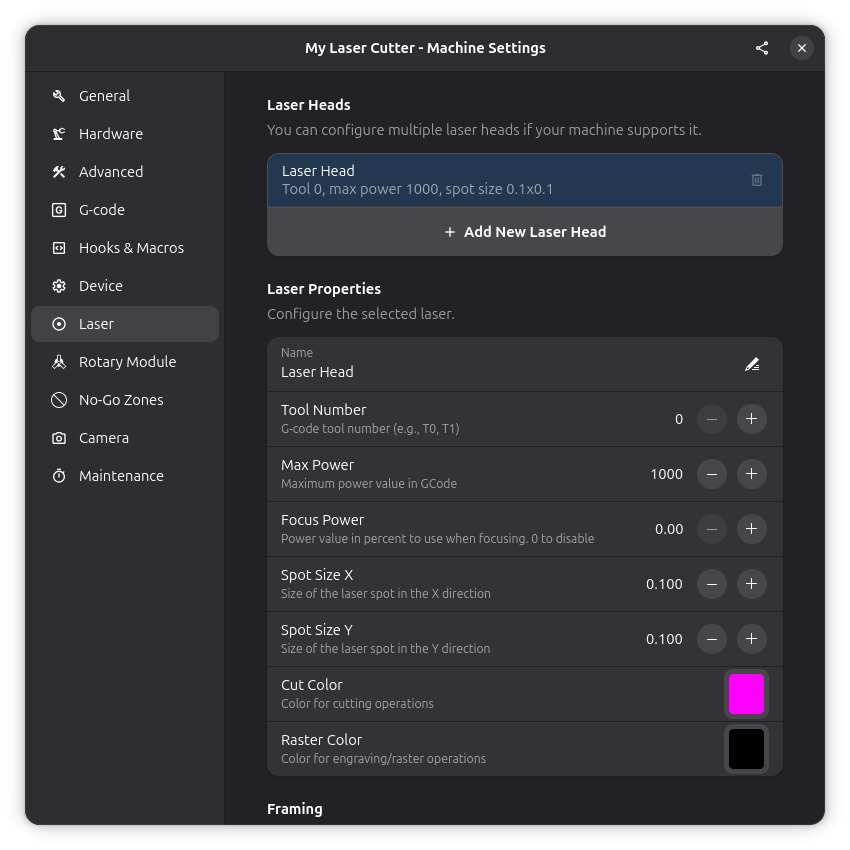
Task: Increment Focus Power with plus button
Action: 751,529
